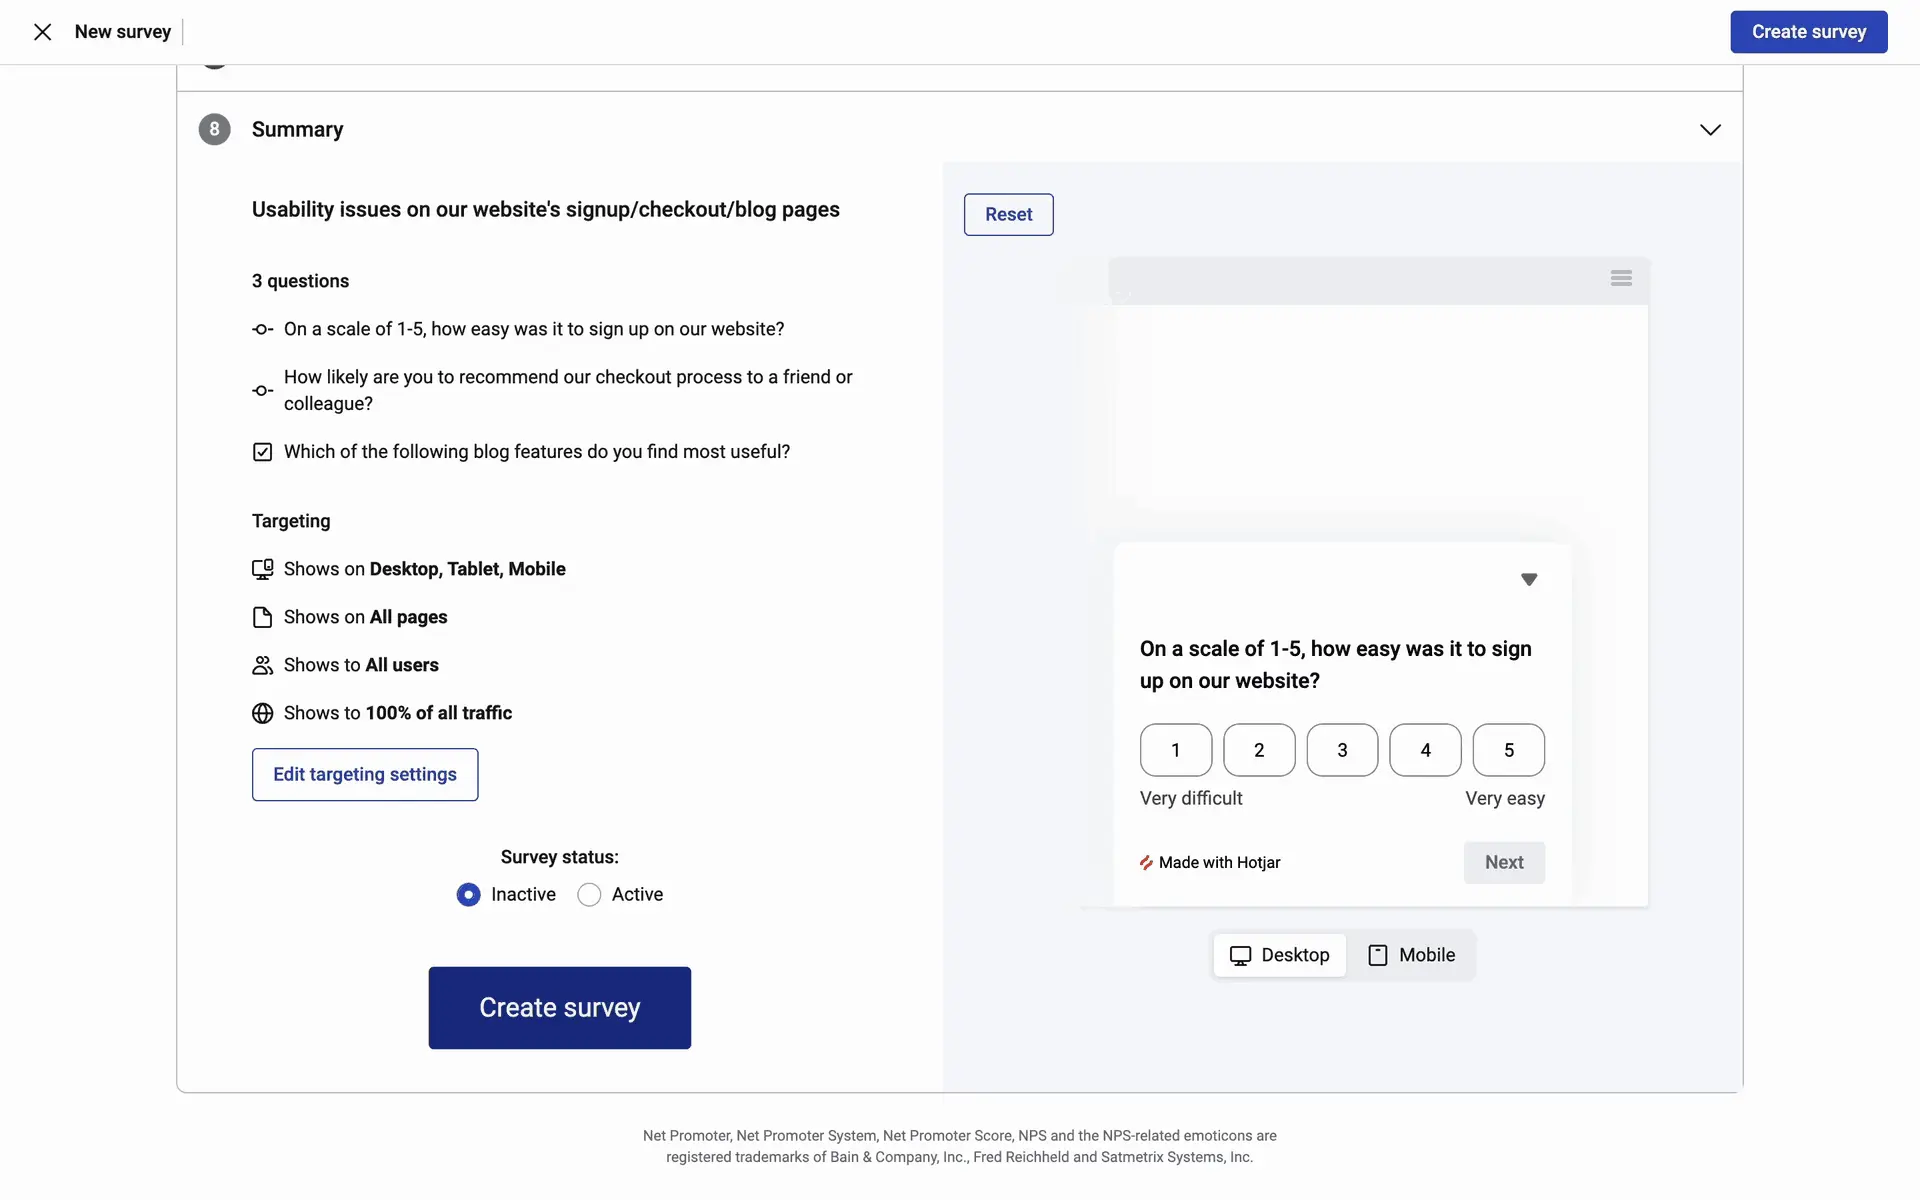The image size is (1920, 1200).
Task: Click the page icon beside All pages
Action: (x=262, y=617)
